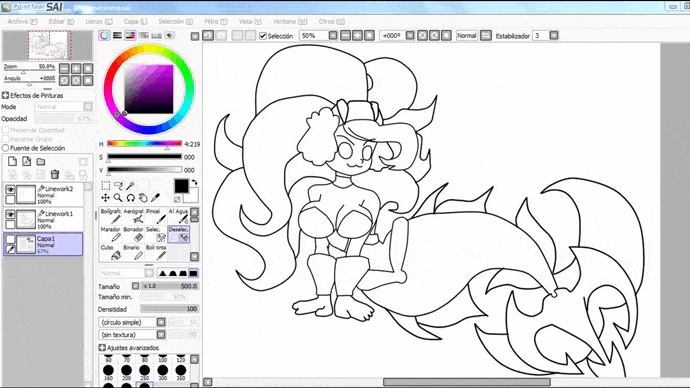Swap foreground and background colors
Screen dimensions: 690x388
[194, 182]
